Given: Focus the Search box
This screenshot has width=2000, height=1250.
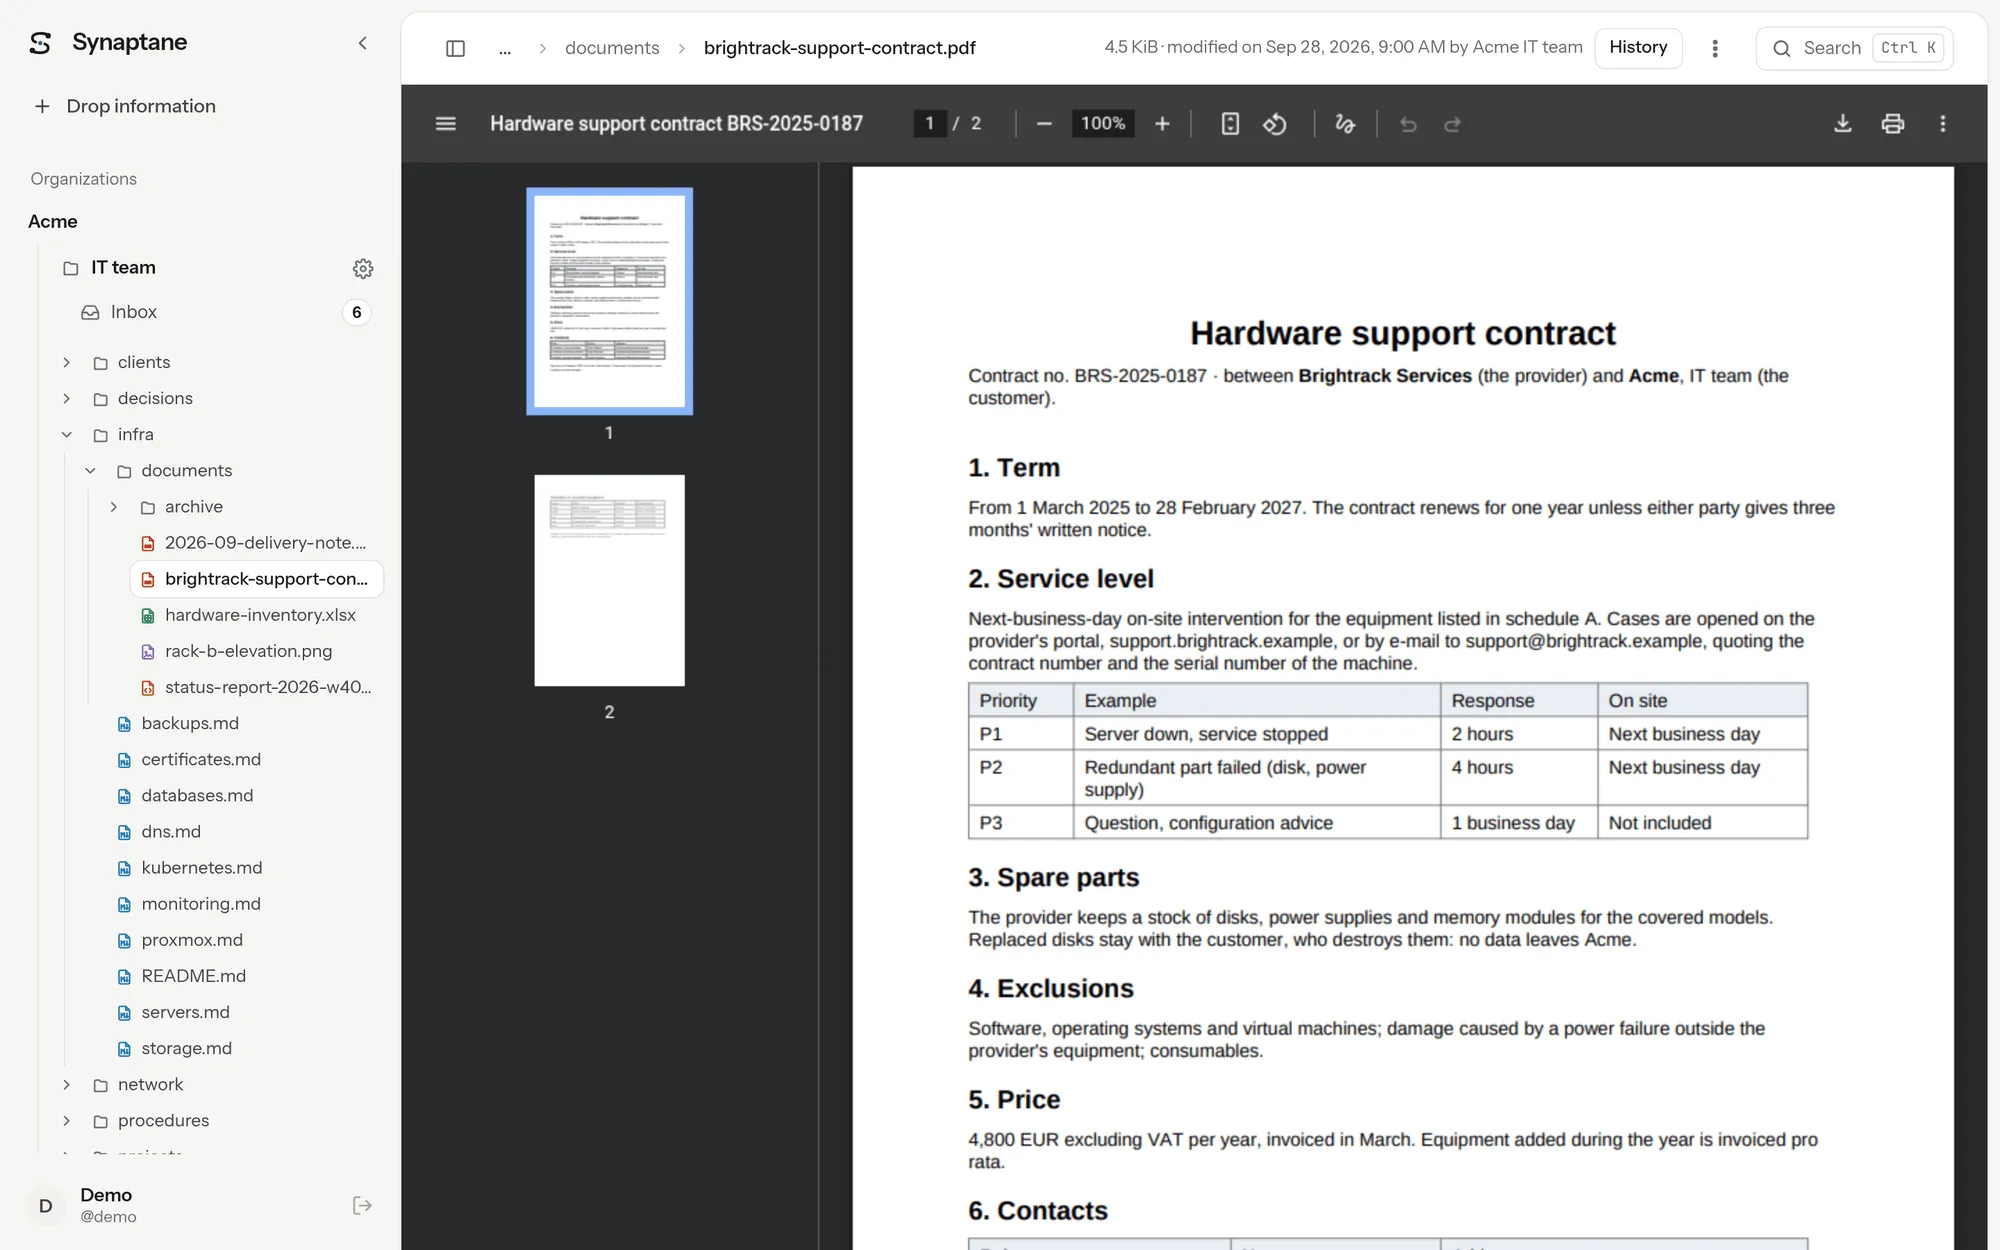Looking at the screenshot, I should point(1855,48).
